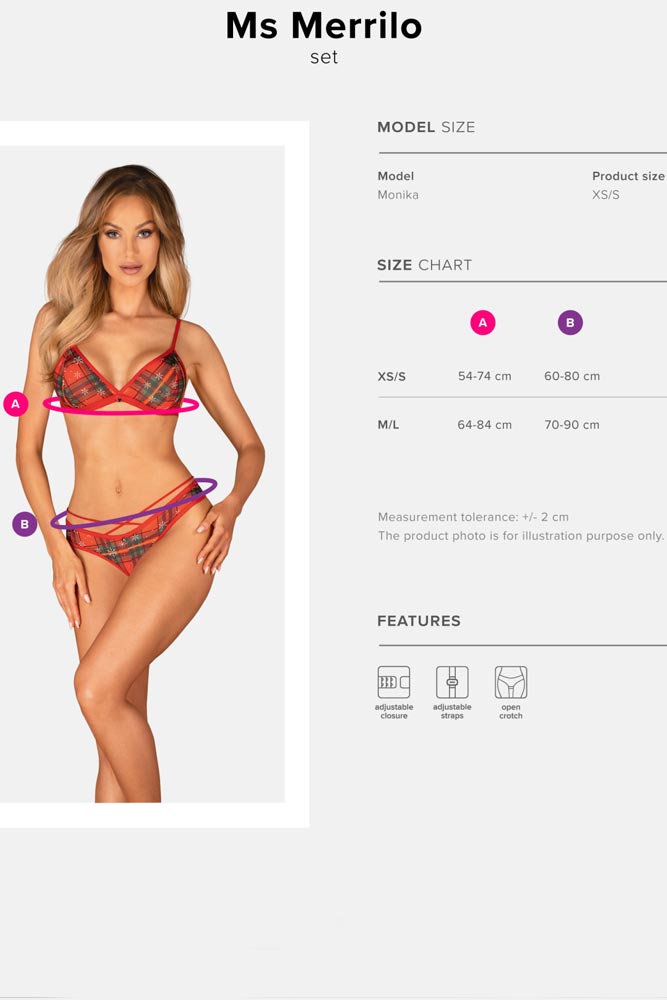Click the adjustable closure feature icon

393,682
